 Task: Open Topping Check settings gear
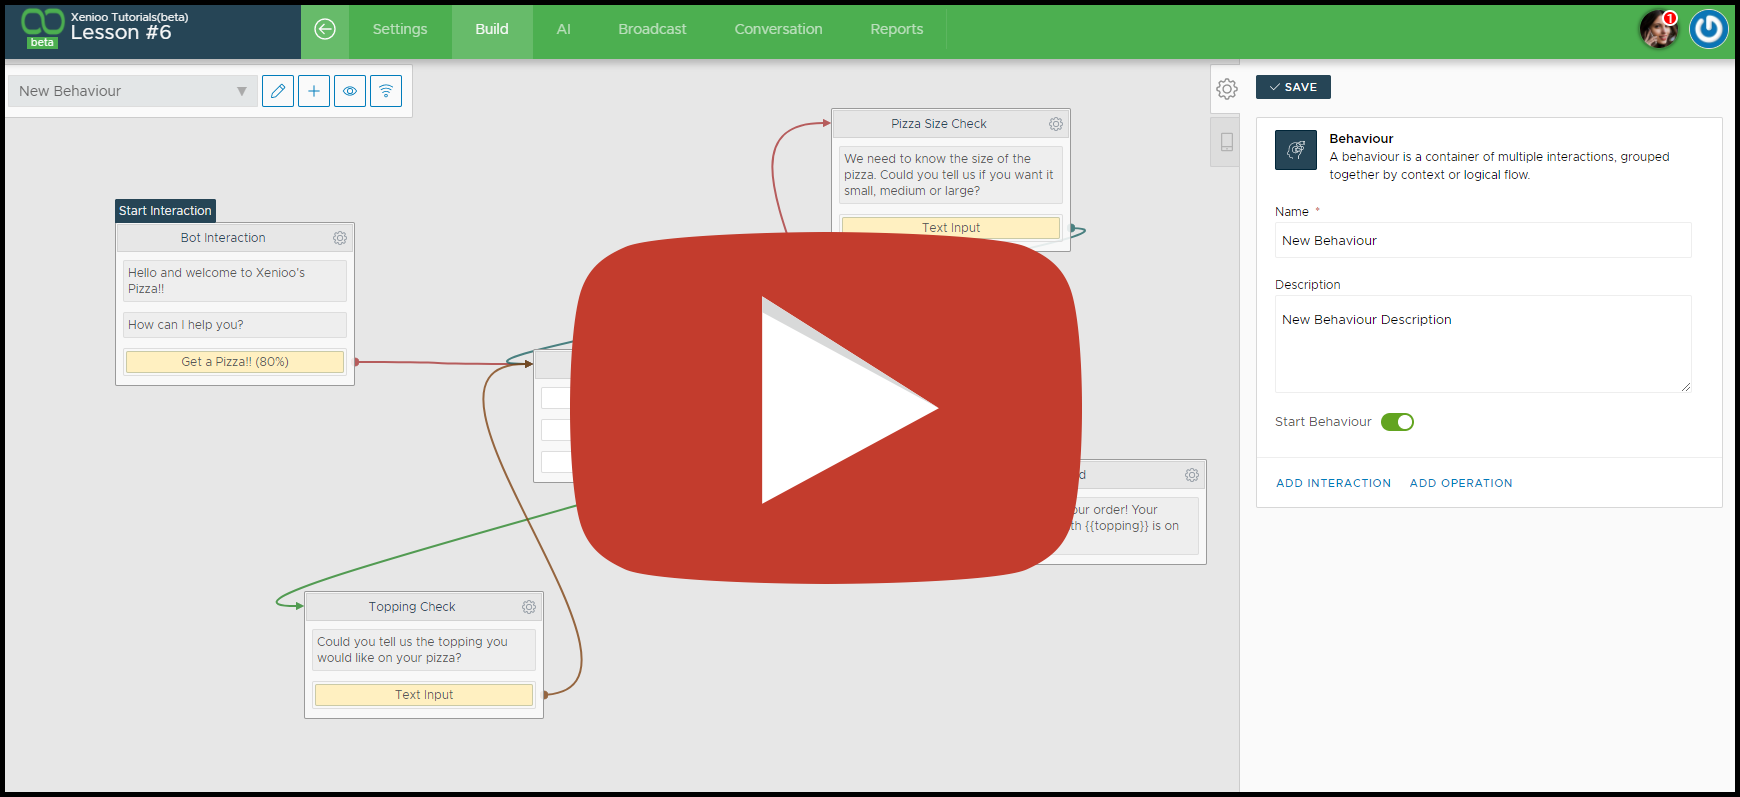(529, 607)
